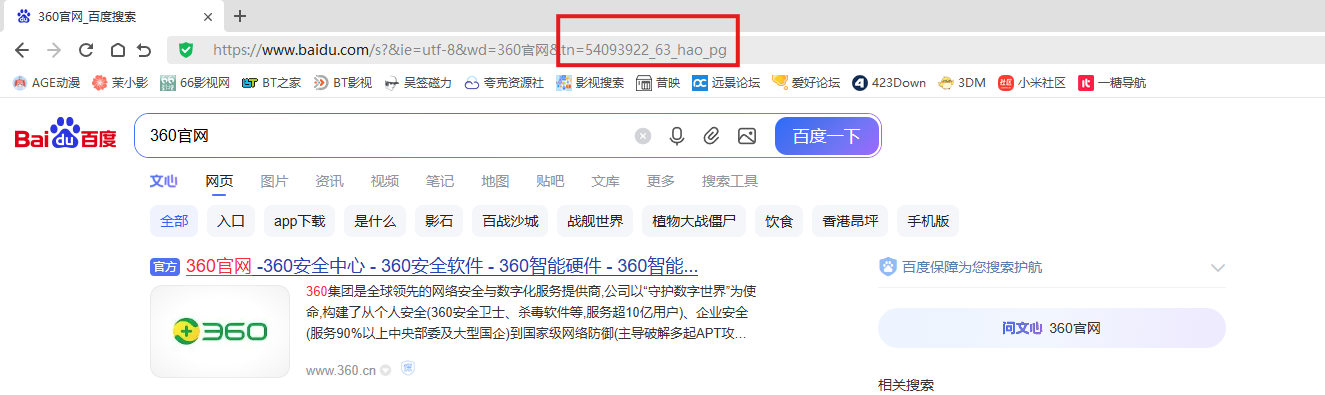Click the green security shield in address bar

[x=185, y=50]
